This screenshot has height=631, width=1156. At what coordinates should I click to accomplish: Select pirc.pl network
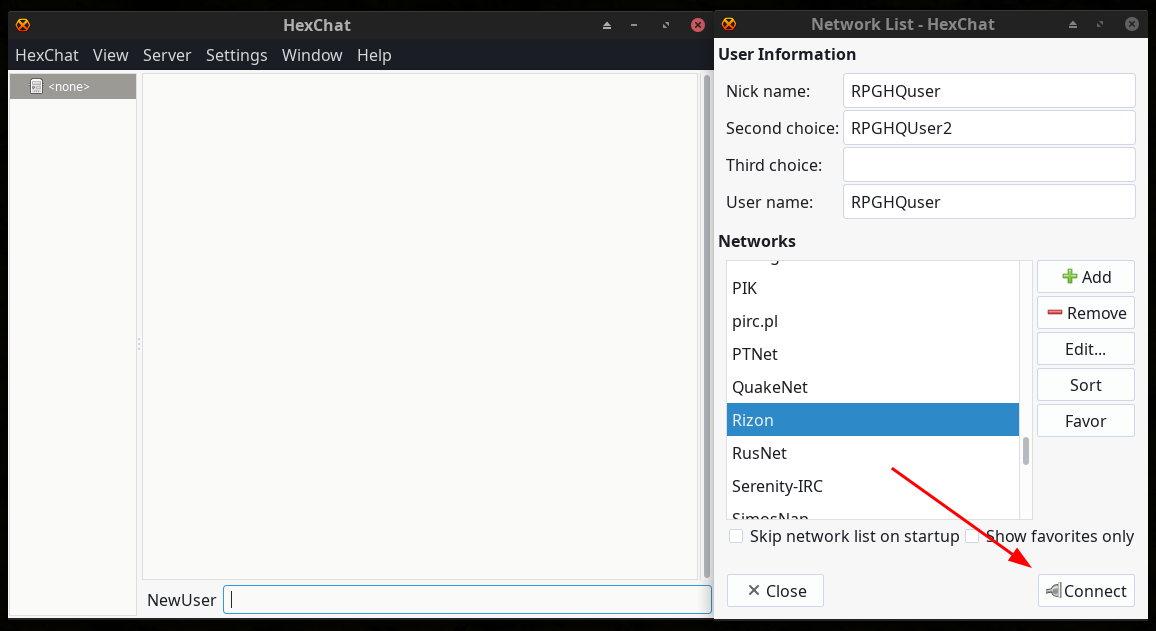[x=873, y=321]
